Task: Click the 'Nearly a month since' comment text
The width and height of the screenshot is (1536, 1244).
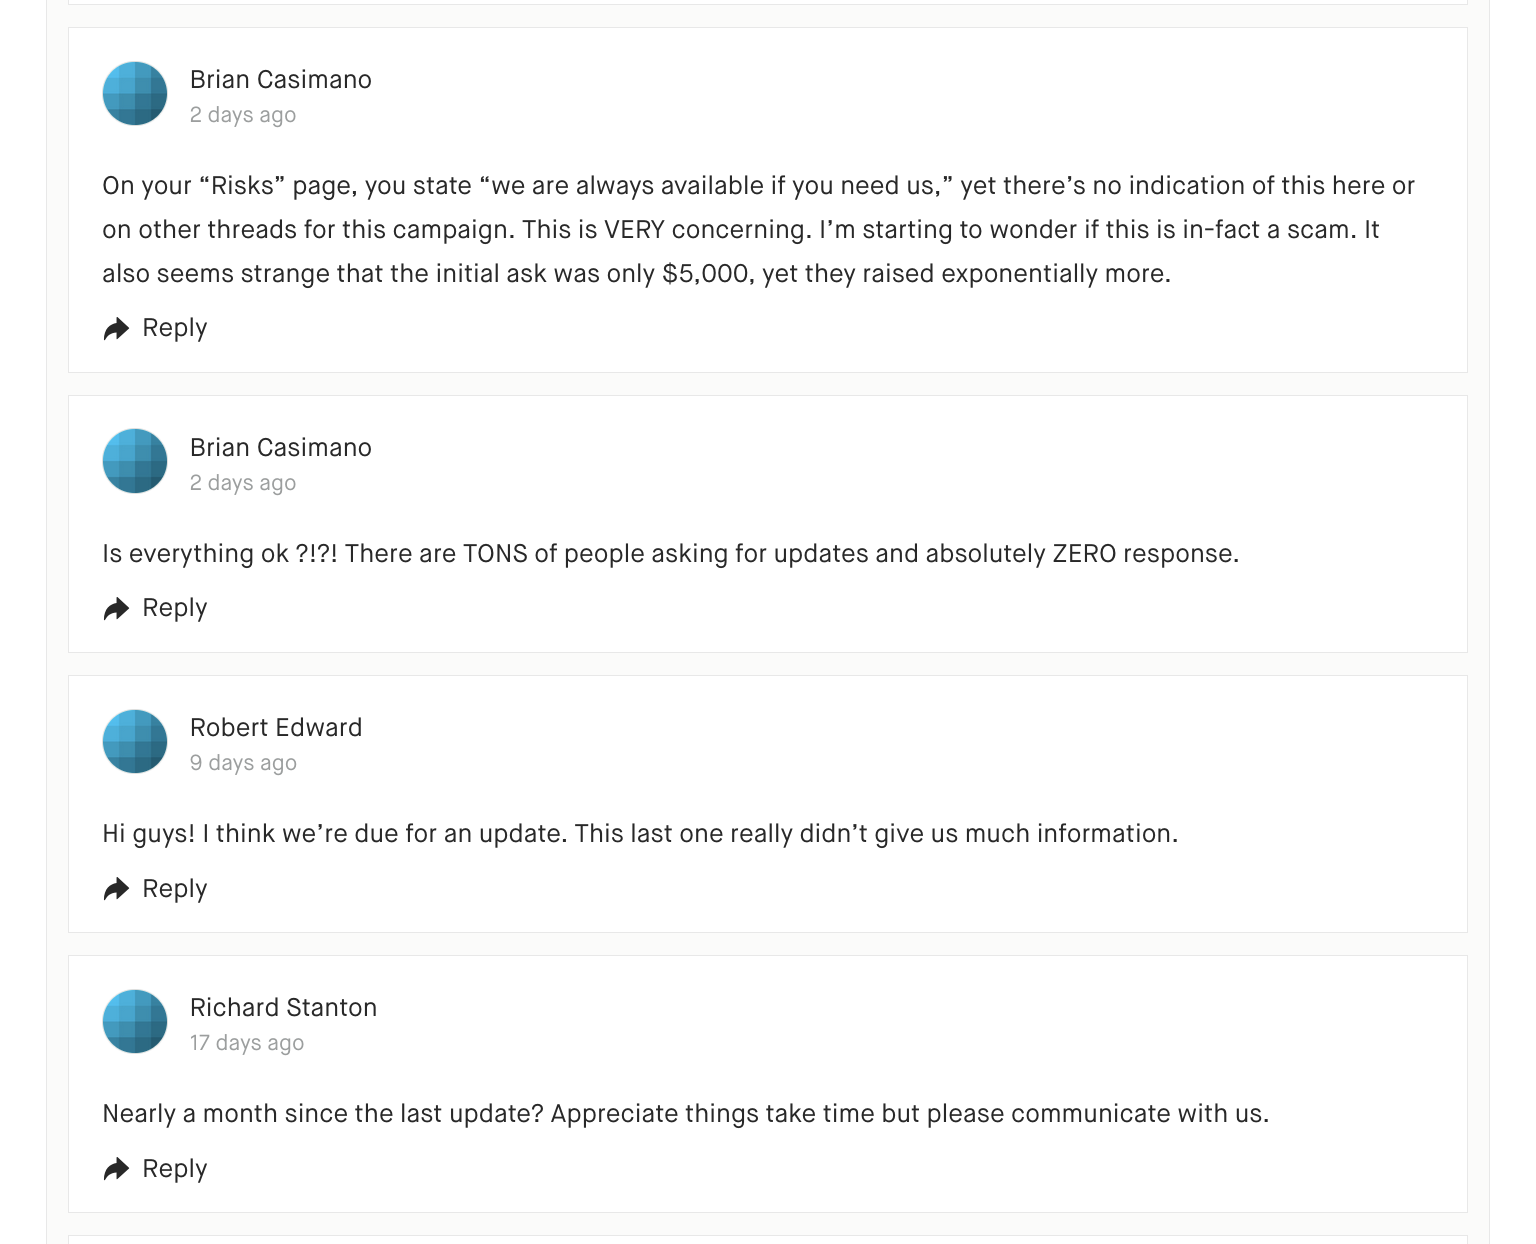Action: tap(685, 1114)
